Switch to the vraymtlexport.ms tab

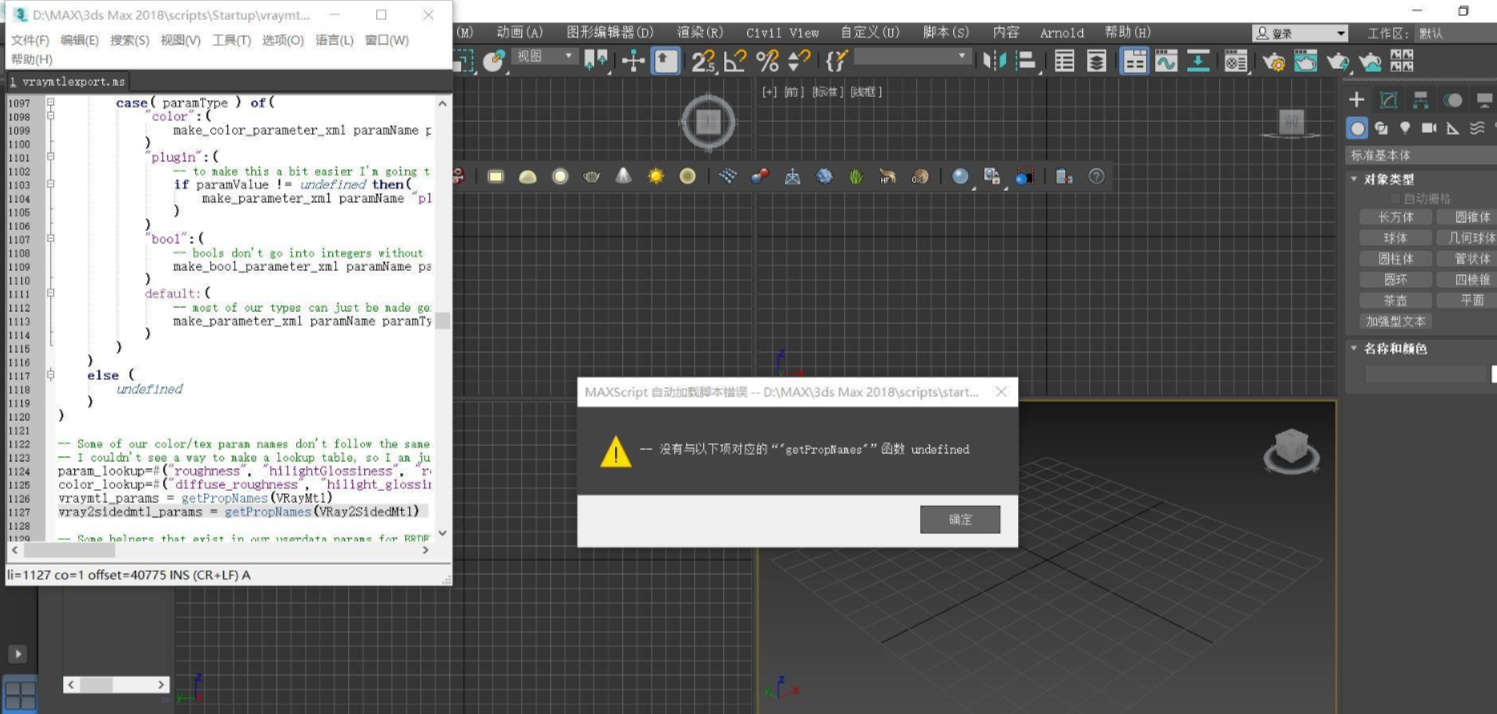click(x=67, y=82)
